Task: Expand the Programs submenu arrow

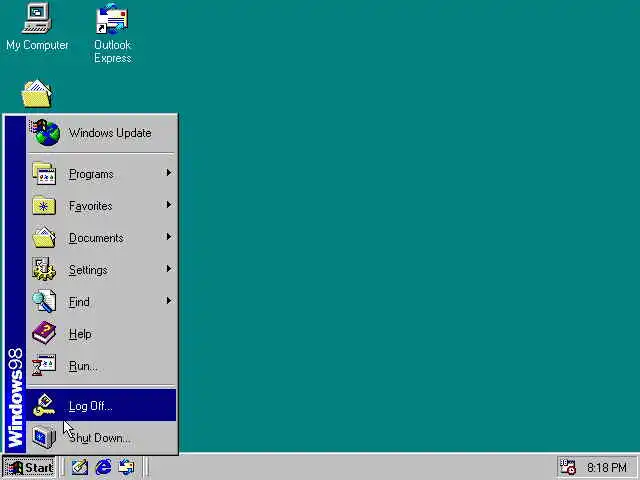Action: (x=169, y=173)
